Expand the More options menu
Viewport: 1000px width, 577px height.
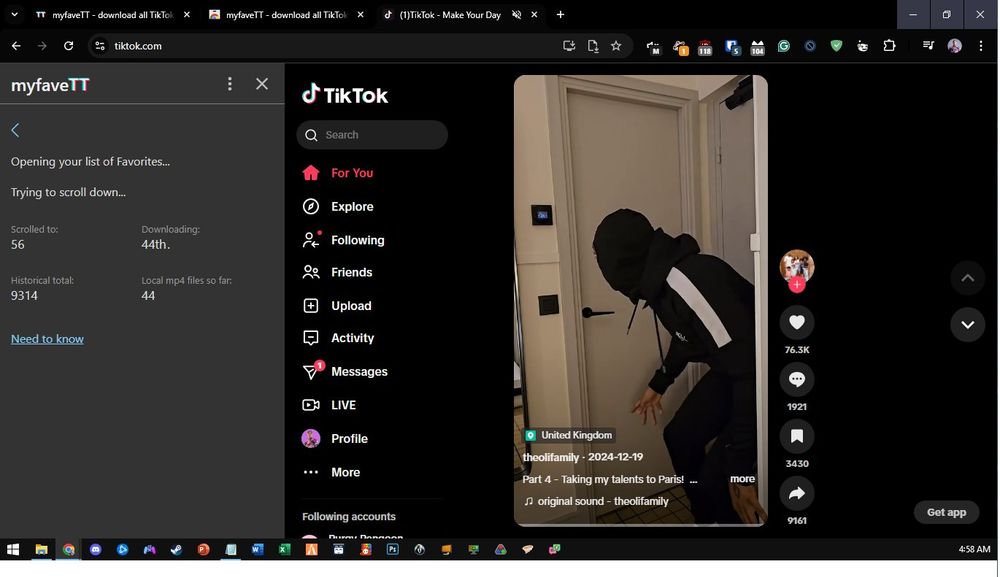coord(332,472)
